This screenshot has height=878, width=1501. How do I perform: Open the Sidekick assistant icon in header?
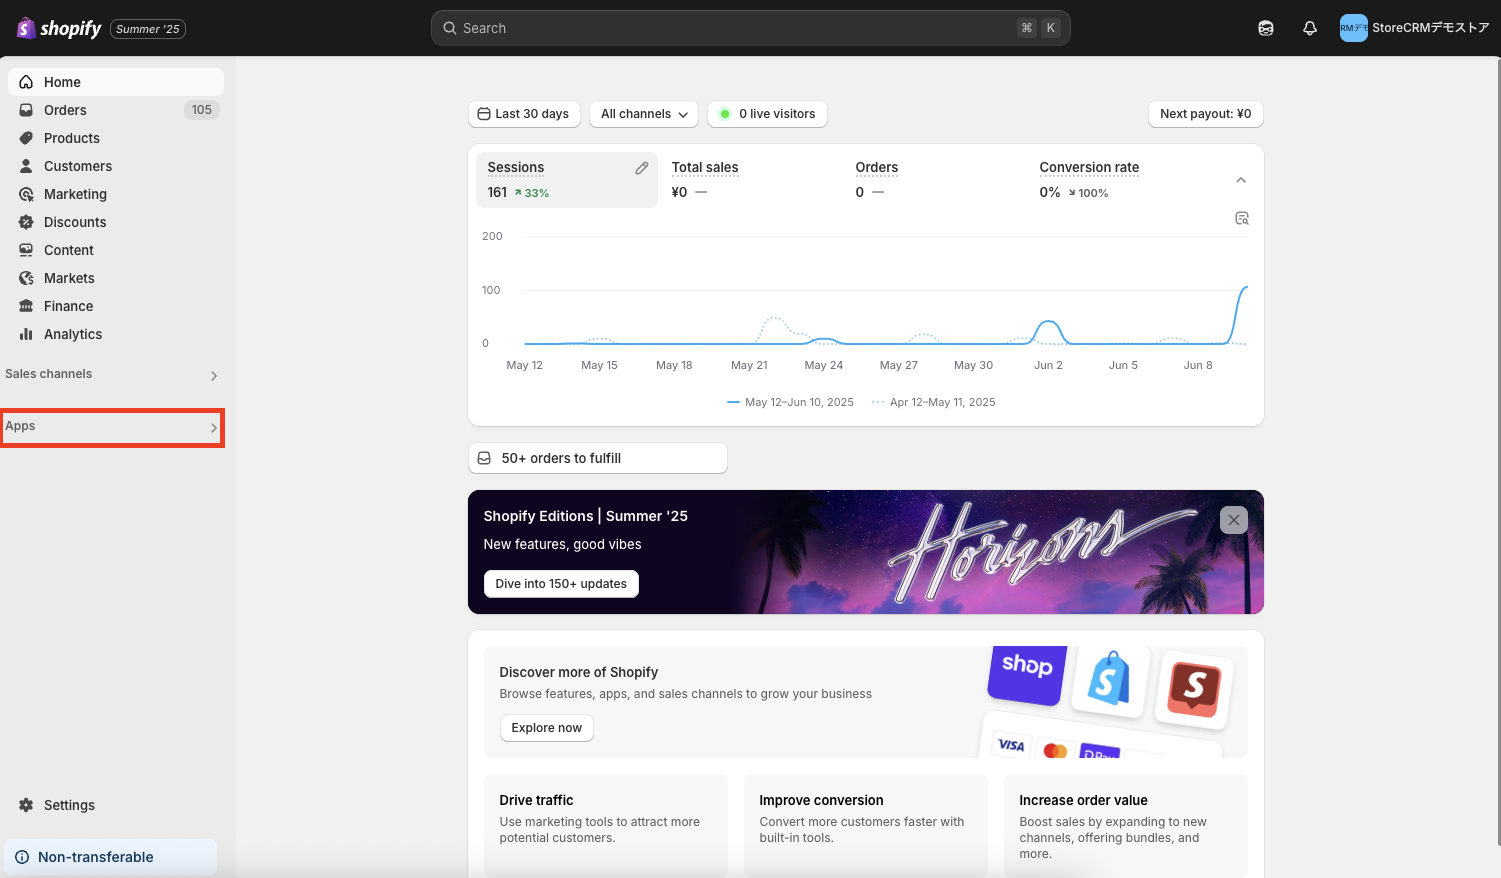click(1266, 28)
